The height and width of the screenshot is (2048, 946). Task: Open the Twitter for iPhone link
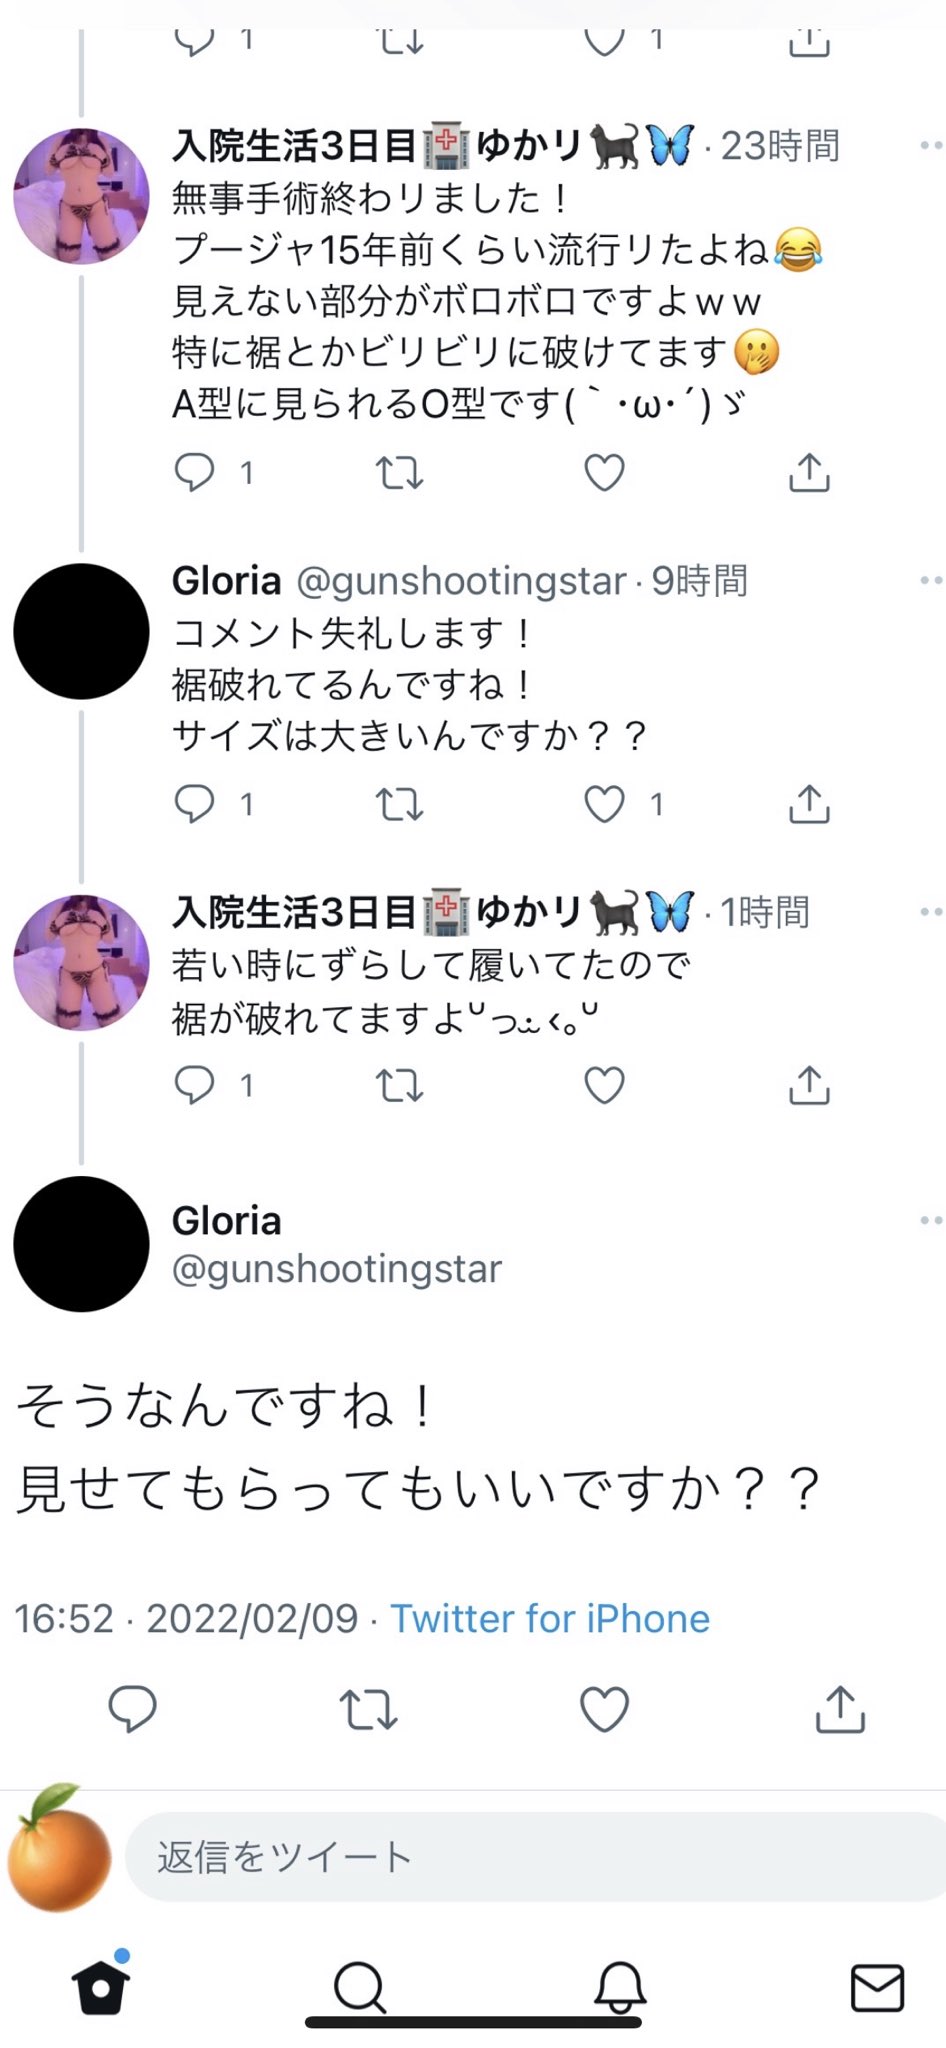click(x=549, y=1619)
